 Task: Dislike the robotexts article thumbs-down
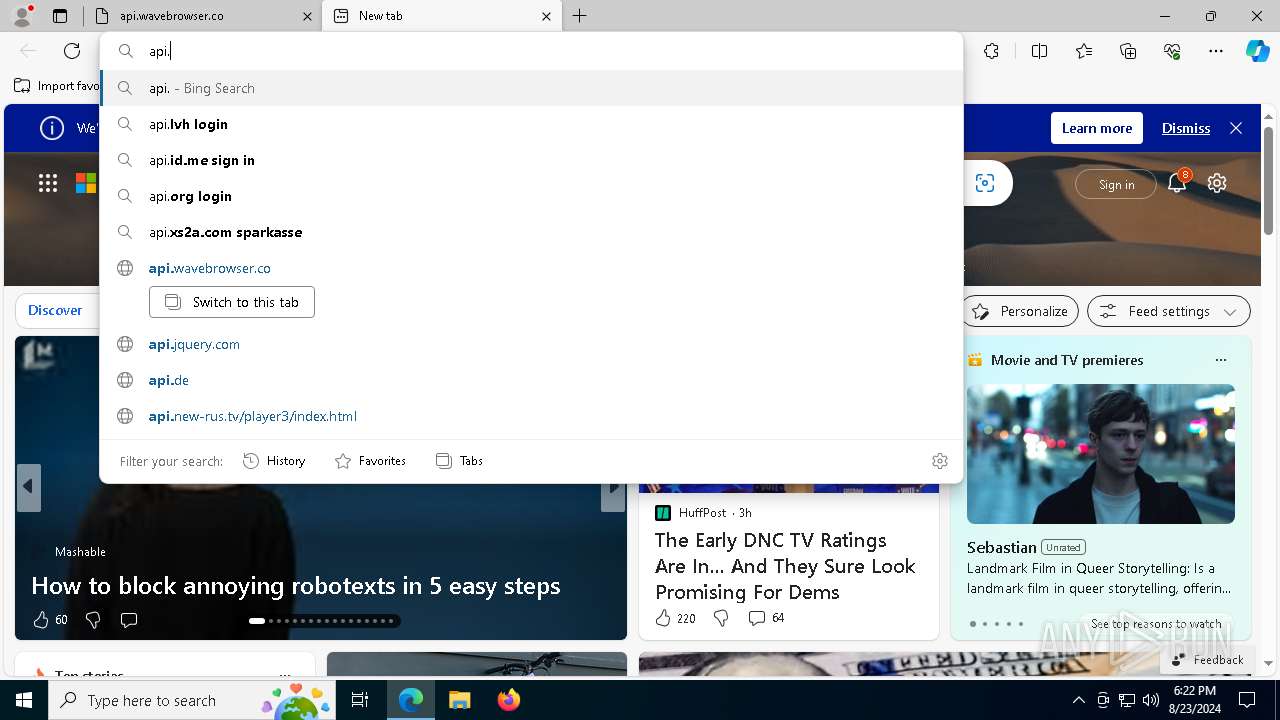pos(93,620)
